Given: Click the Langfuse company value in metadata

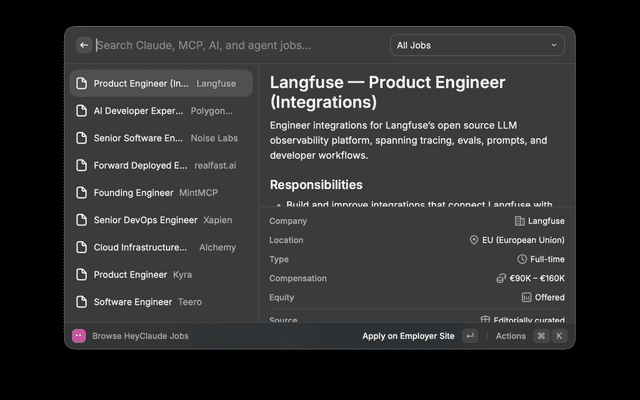Looking at the screenshot, I should pos(546,221).
